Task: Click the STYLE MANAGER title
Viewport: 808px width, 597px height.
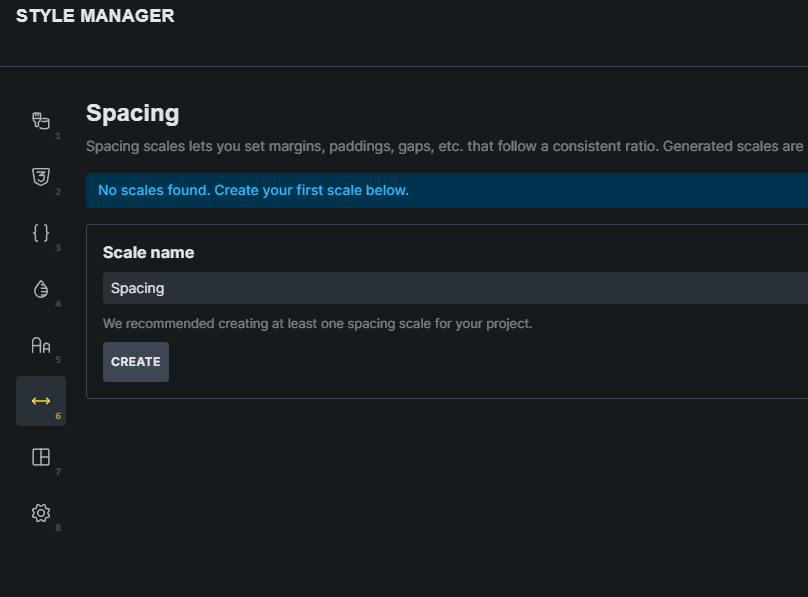Action: click(95, 16)
